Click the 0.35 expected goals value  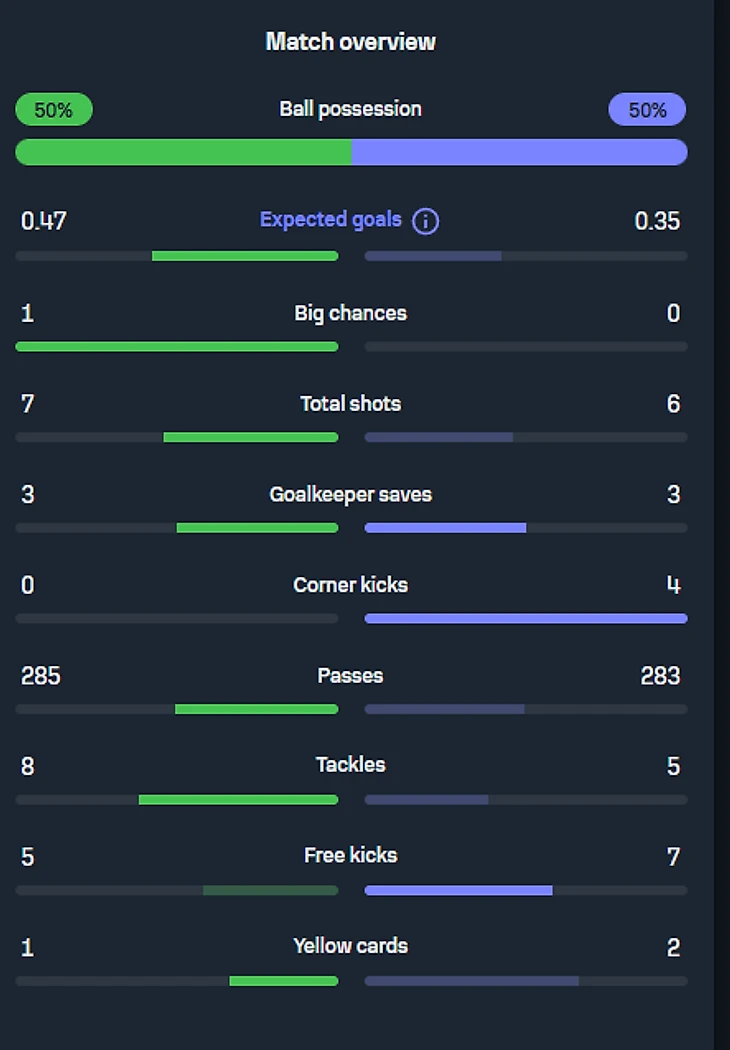[x=657, y=221]
